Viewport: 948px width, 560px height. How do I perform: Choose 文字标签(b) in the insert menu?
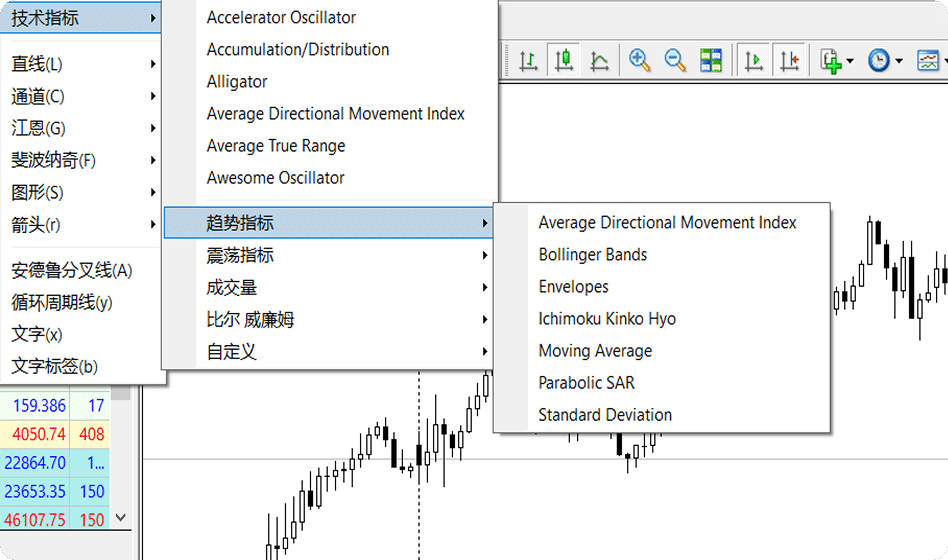click(x=55, y=366)
